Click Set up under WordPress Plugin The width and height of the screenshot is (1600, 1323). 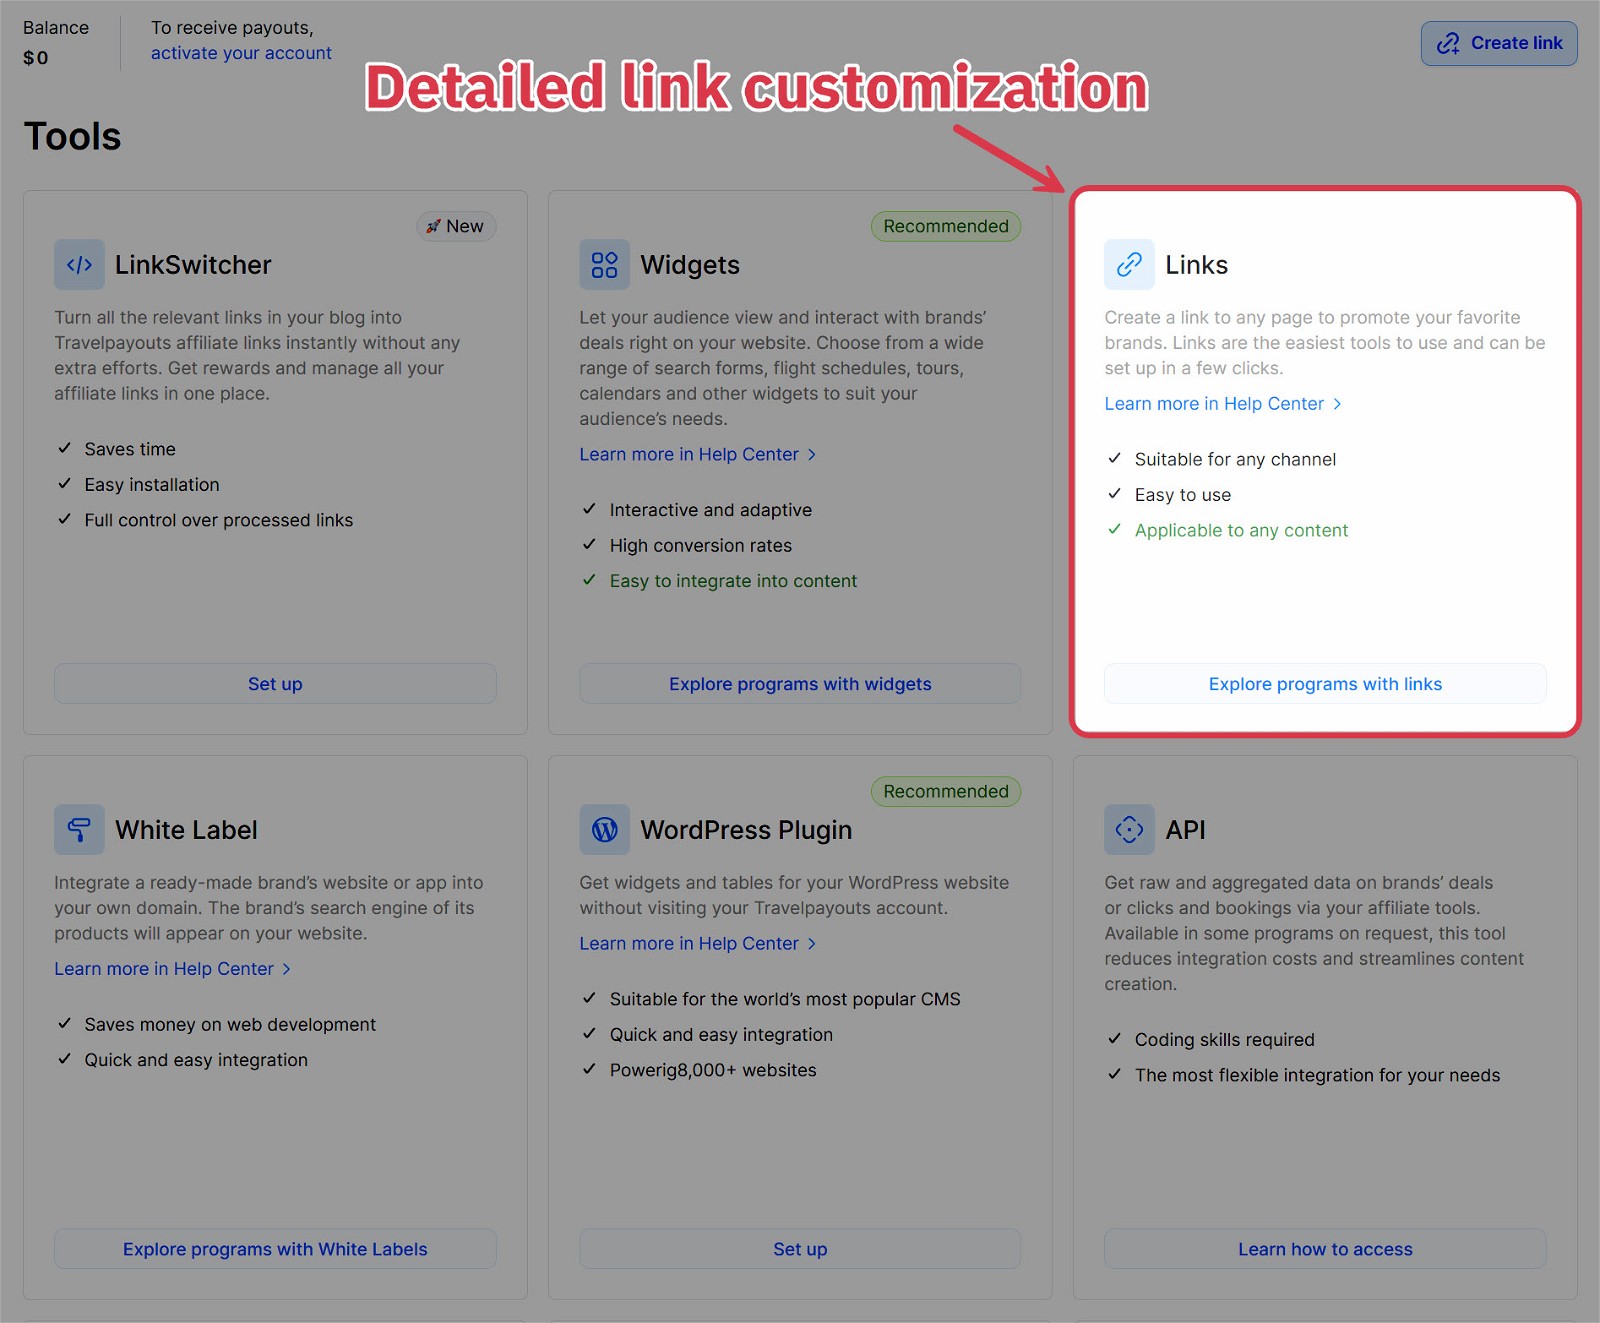click(x=800, y=1249)
